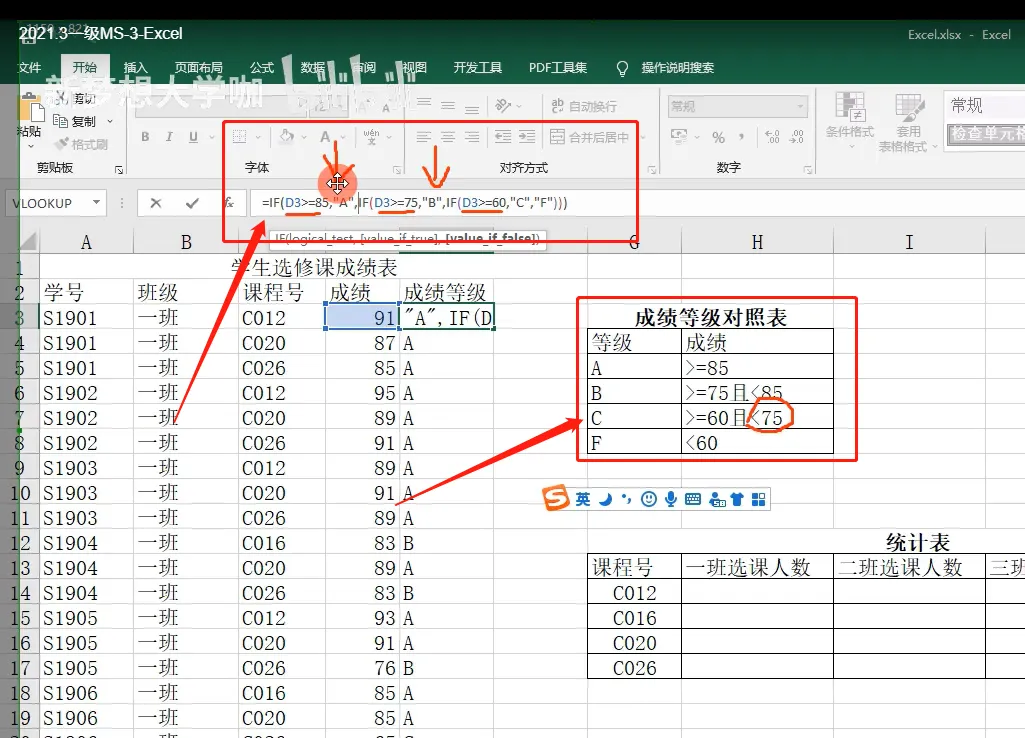1025x738 pixels.
Task: Click the Copy (复制) icon
Action: tap(60, 121)
